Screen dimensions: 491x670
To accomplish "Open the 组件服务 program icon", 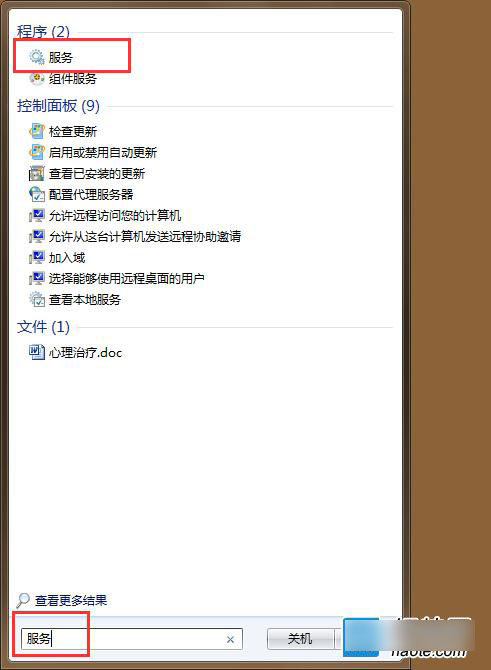I will (x=37, y=79).
